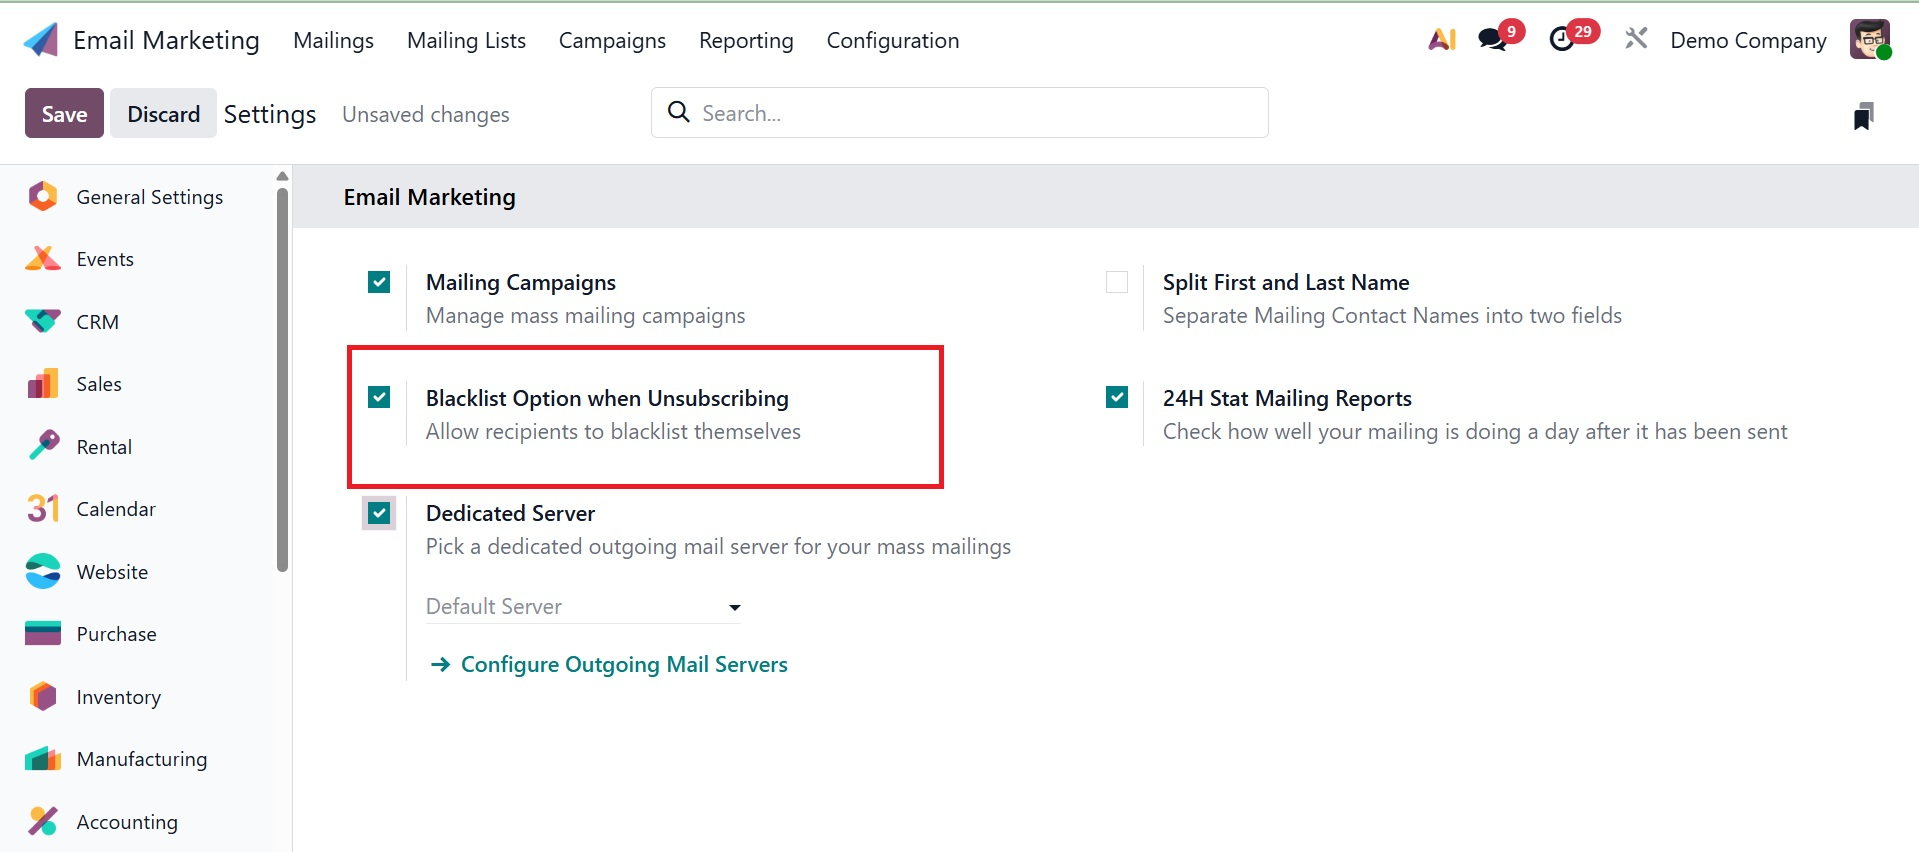This screenshot has height=852, width=1919.
Task: Open the Demo Company switcher
Action: (x=1748, y=41)
